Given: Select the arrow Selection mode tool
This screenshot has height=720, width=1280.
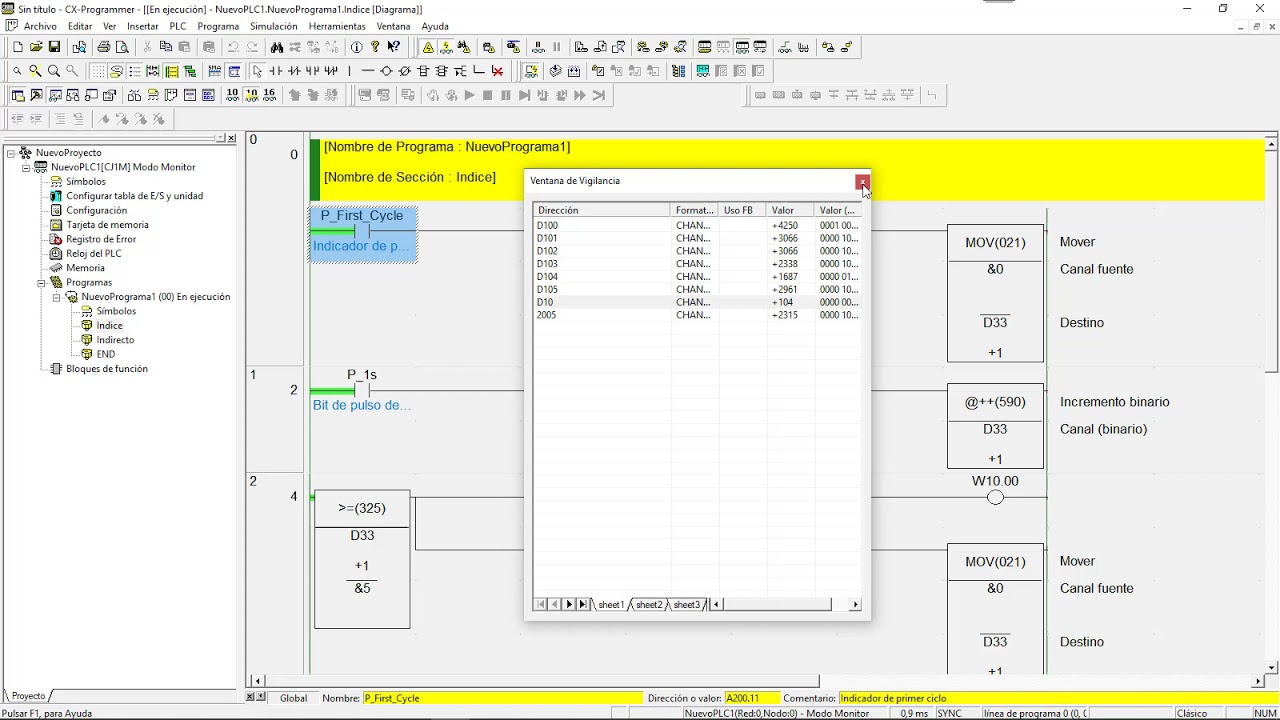Looking at the screenshot, I should 257,71.
